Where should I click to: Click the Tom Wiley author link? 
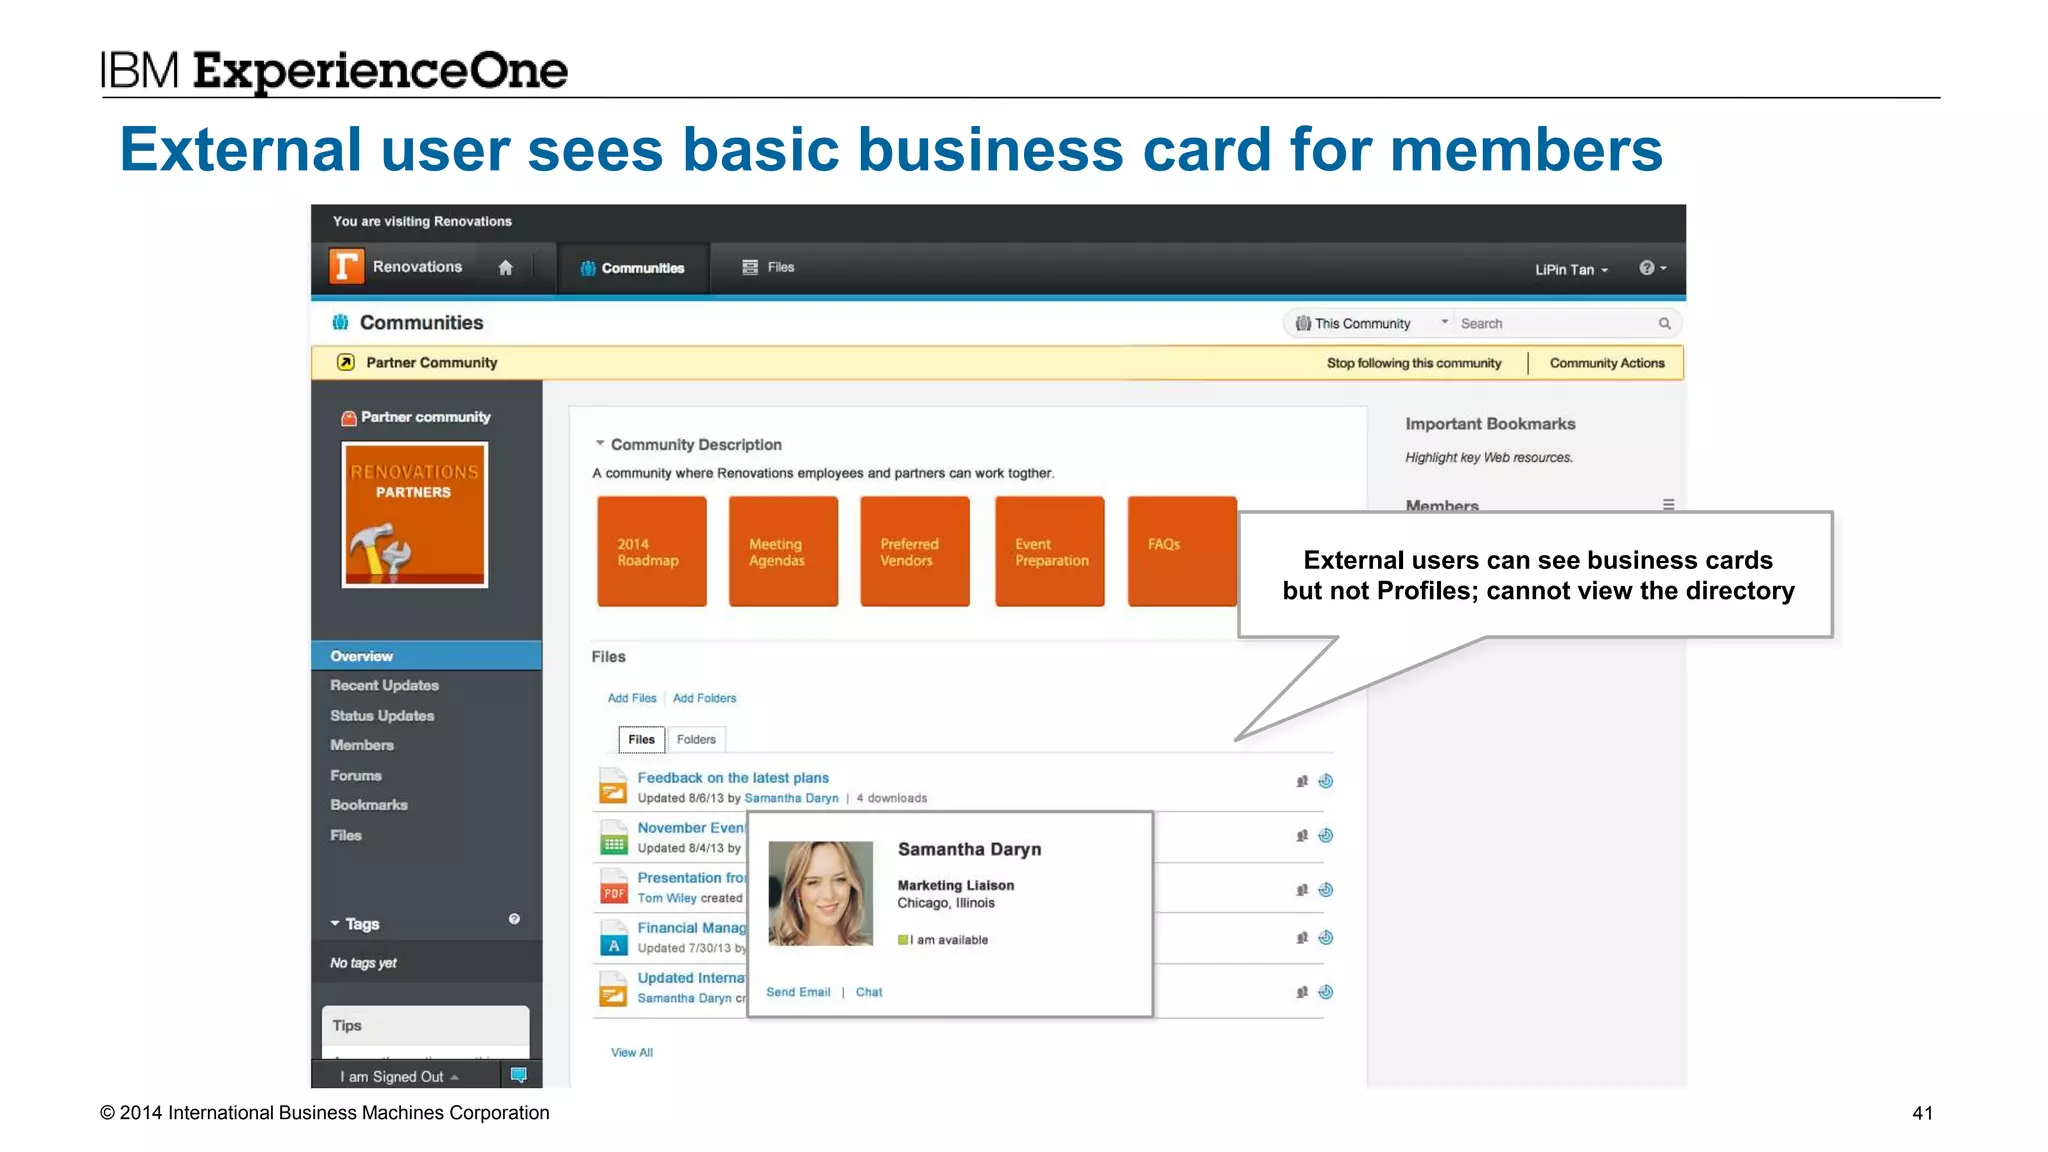click(x=667, y=898)
